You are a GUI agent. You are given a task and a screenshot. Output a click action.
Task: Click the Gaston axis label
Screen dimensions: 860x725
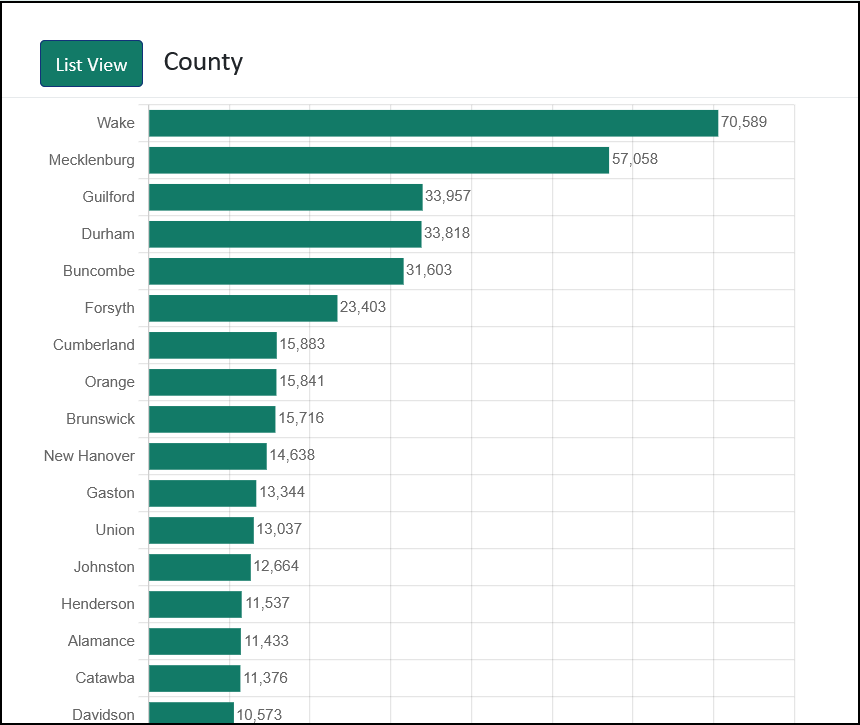coord(111,492)
